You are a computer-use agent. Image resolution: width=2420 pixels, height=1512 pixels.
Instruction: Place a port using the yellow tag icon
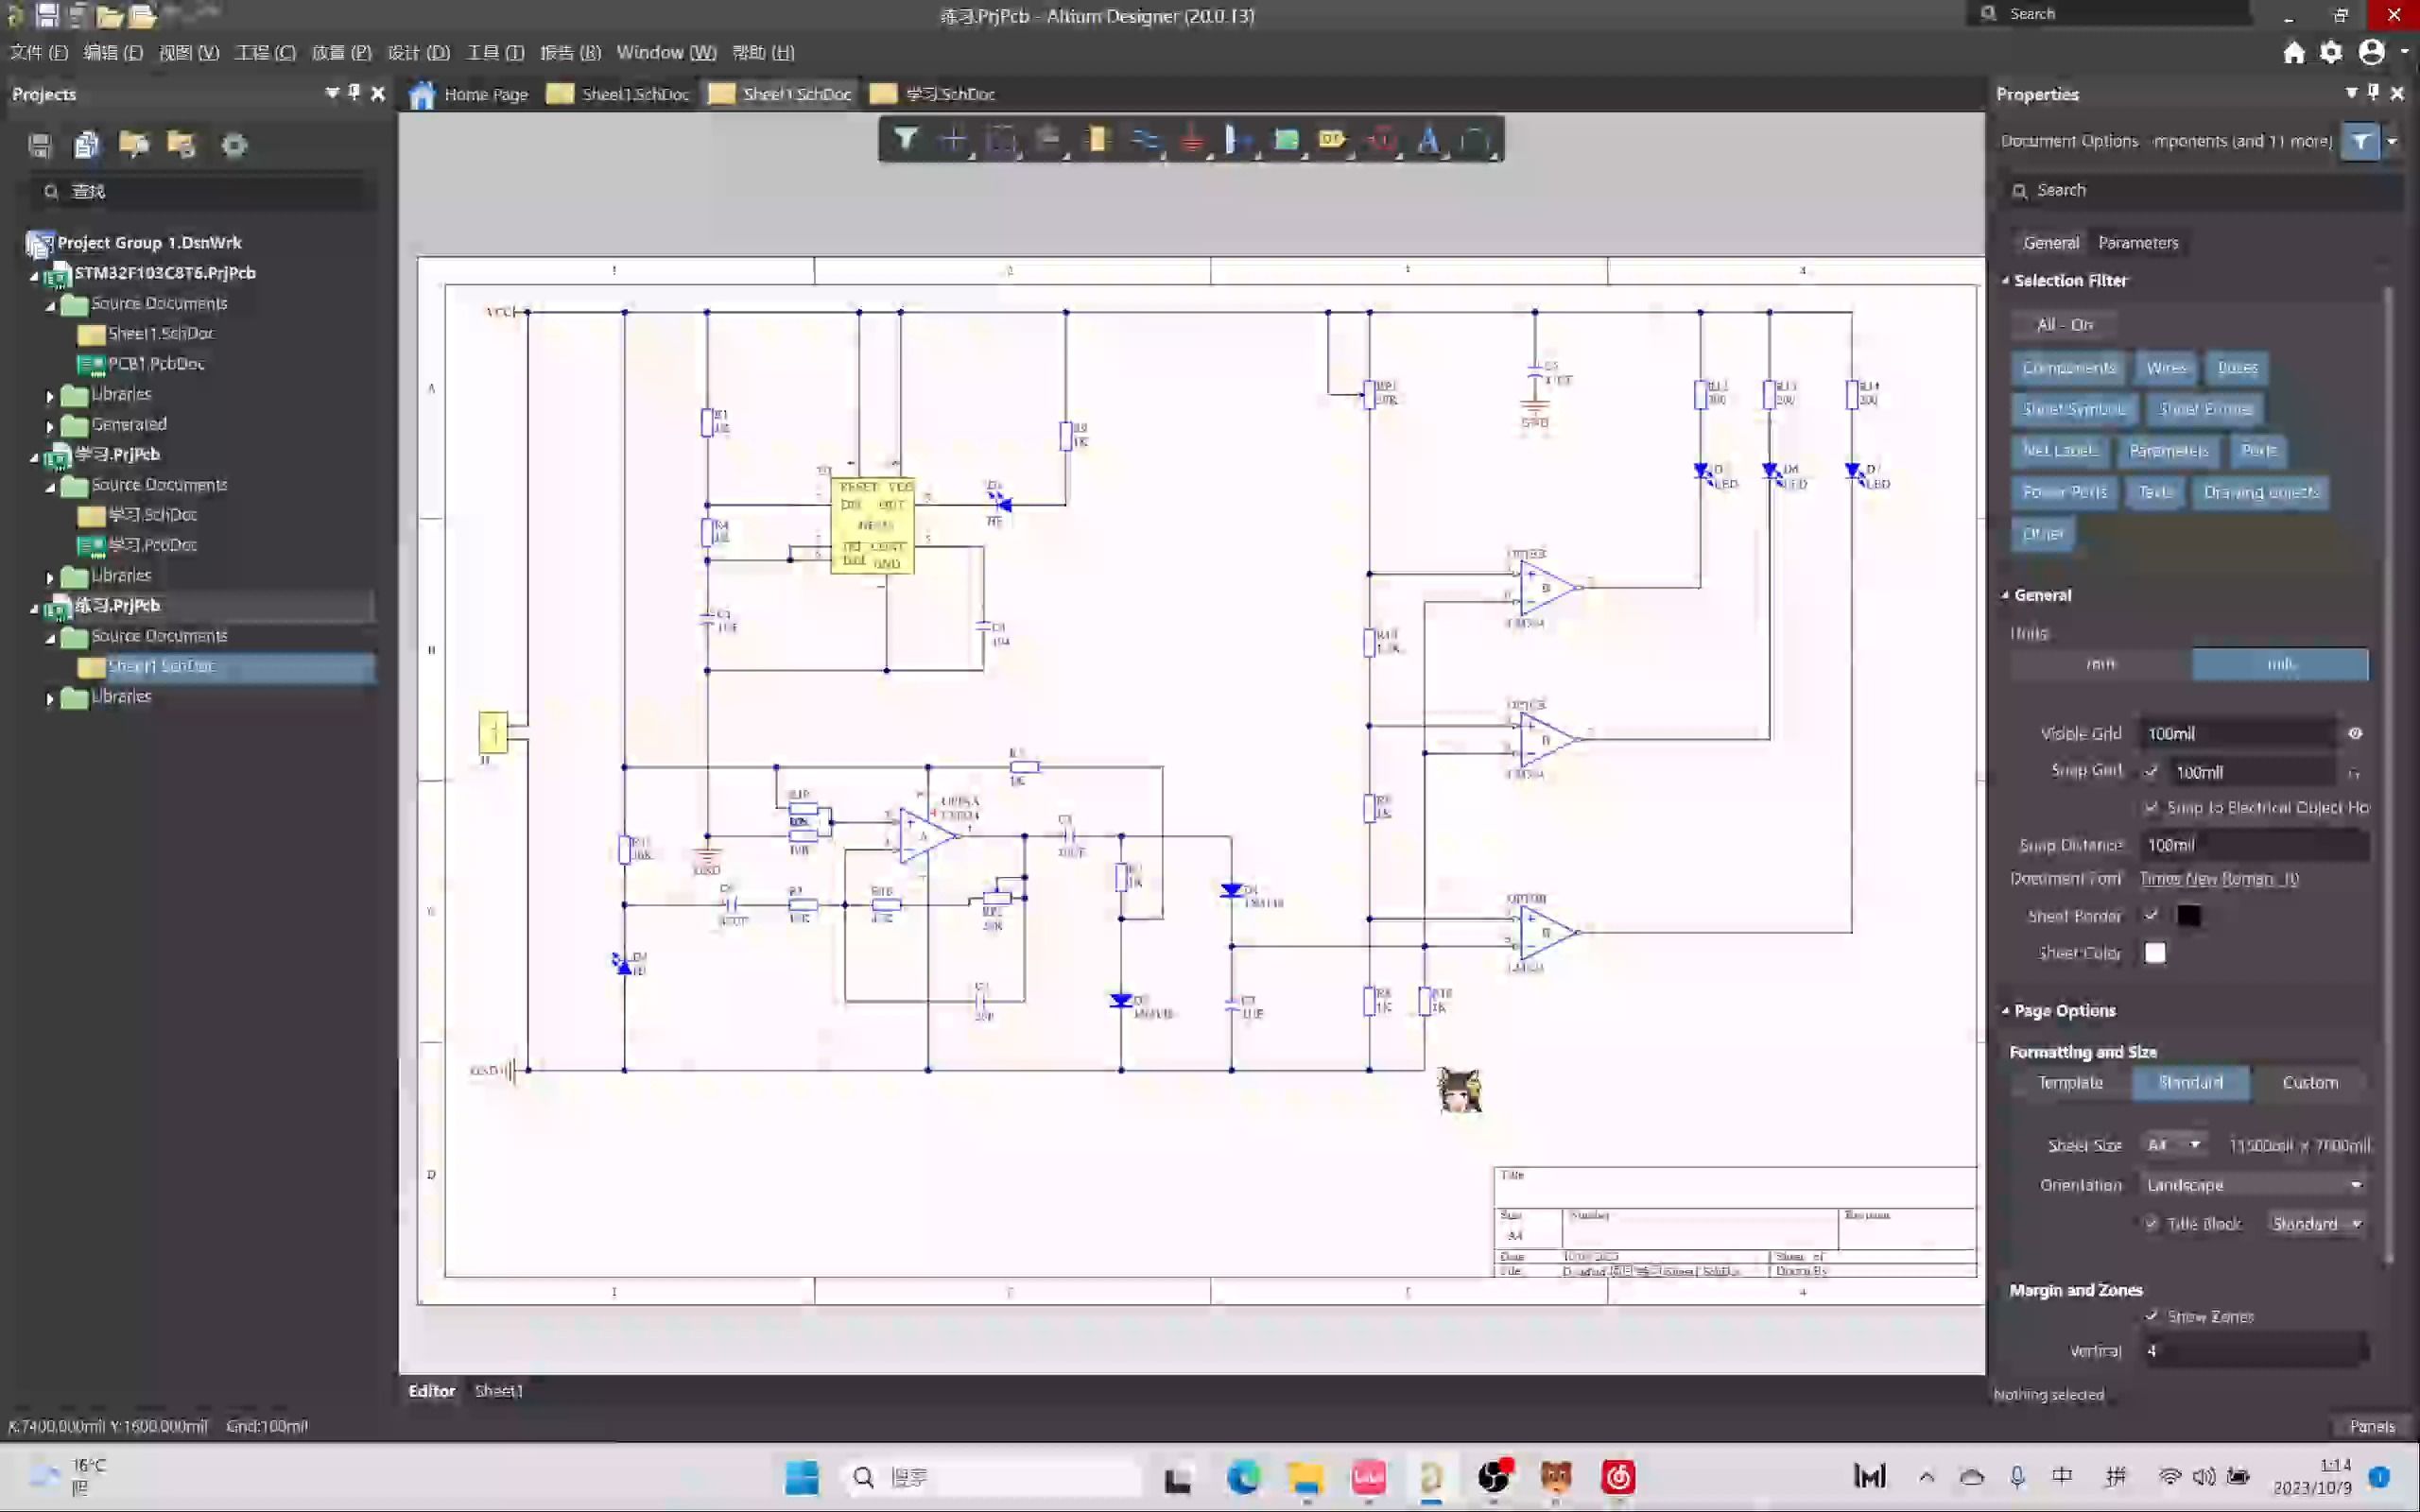tap(1333, 140)
